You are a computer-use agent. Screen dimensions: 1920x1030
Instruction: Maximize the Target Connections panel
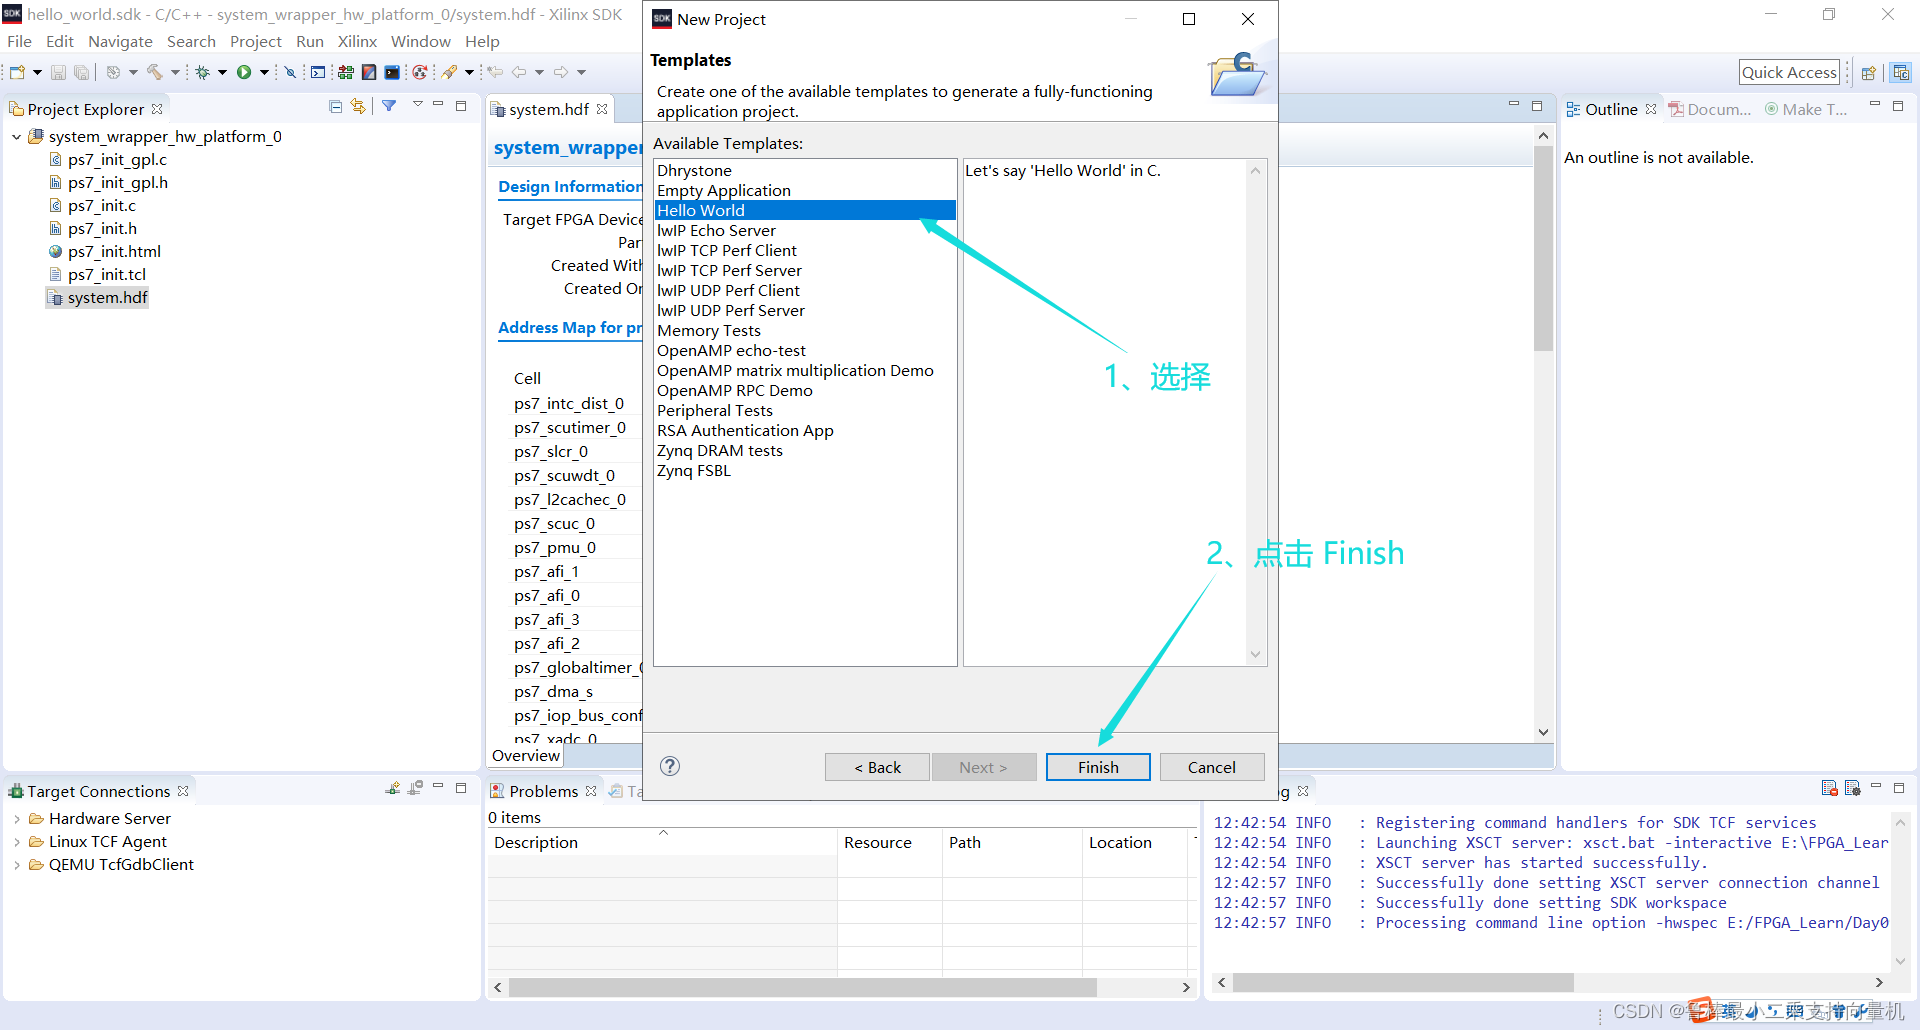tap(461, 788)
